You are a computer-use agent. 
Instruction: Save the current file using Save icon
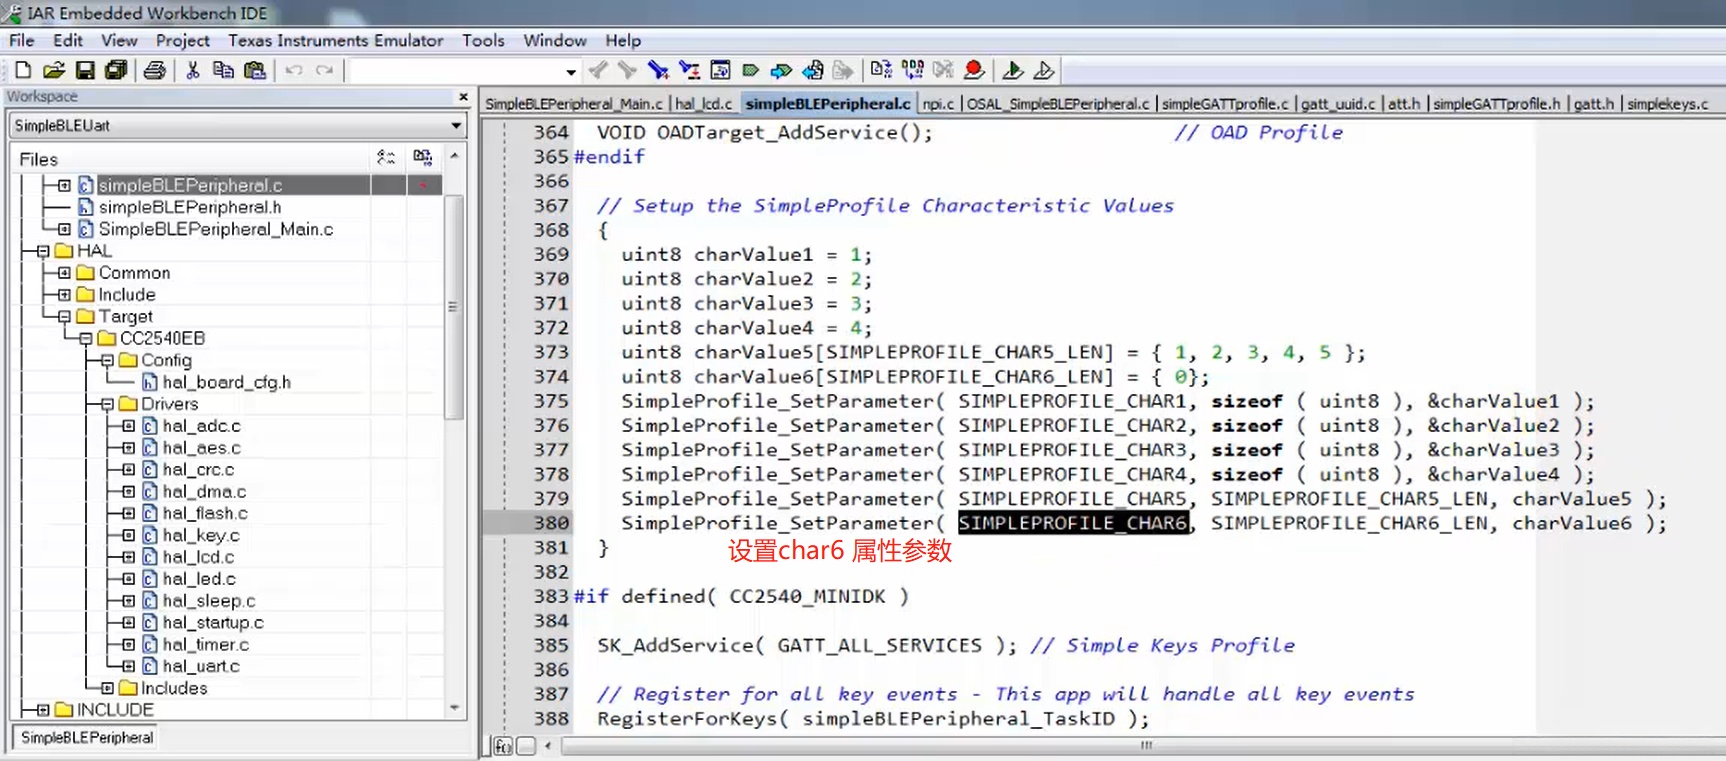[x=85, y=70]
